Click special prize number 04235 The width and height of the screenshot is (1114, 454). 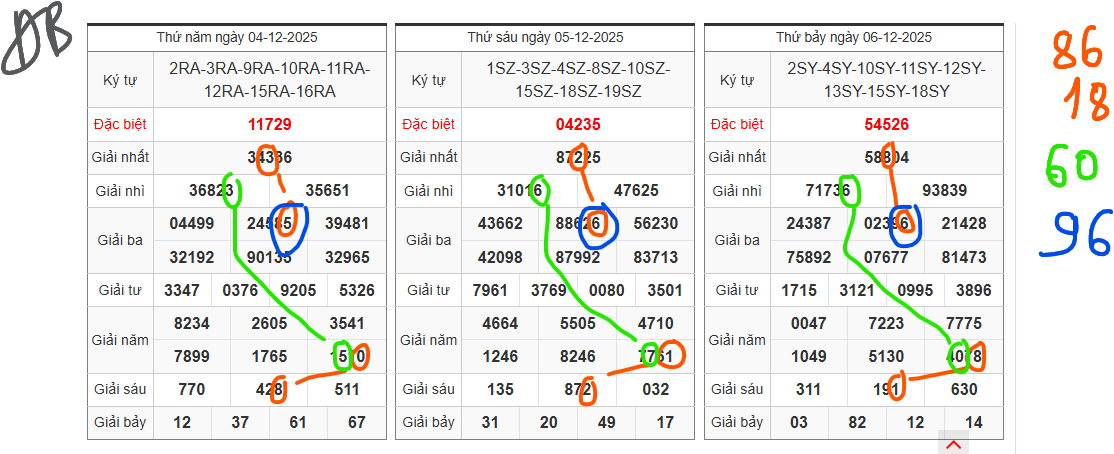click(578, 125)
